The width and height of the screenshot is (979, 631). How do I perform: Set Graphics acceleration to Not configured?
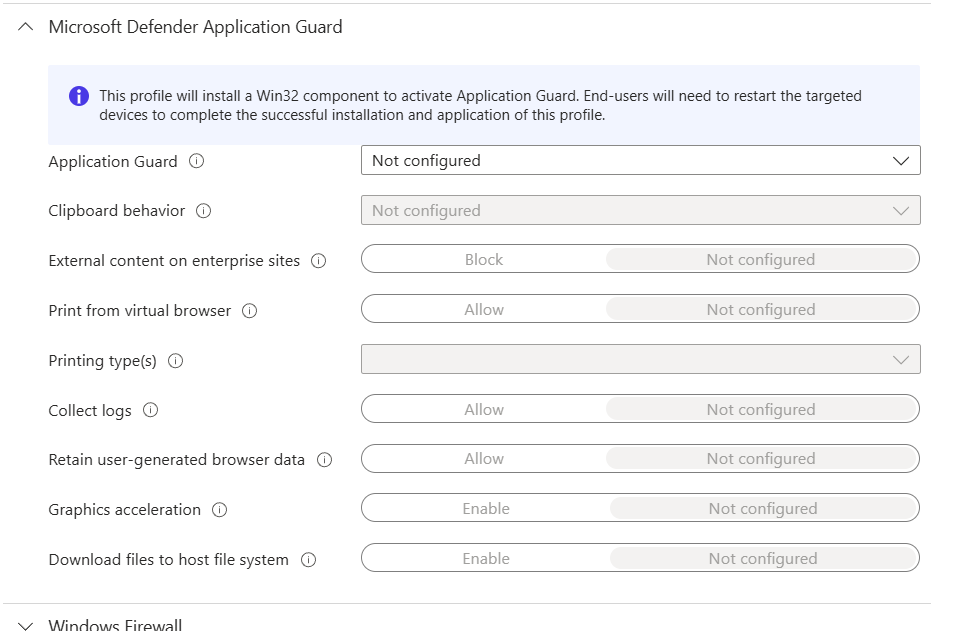click(763, 508)
